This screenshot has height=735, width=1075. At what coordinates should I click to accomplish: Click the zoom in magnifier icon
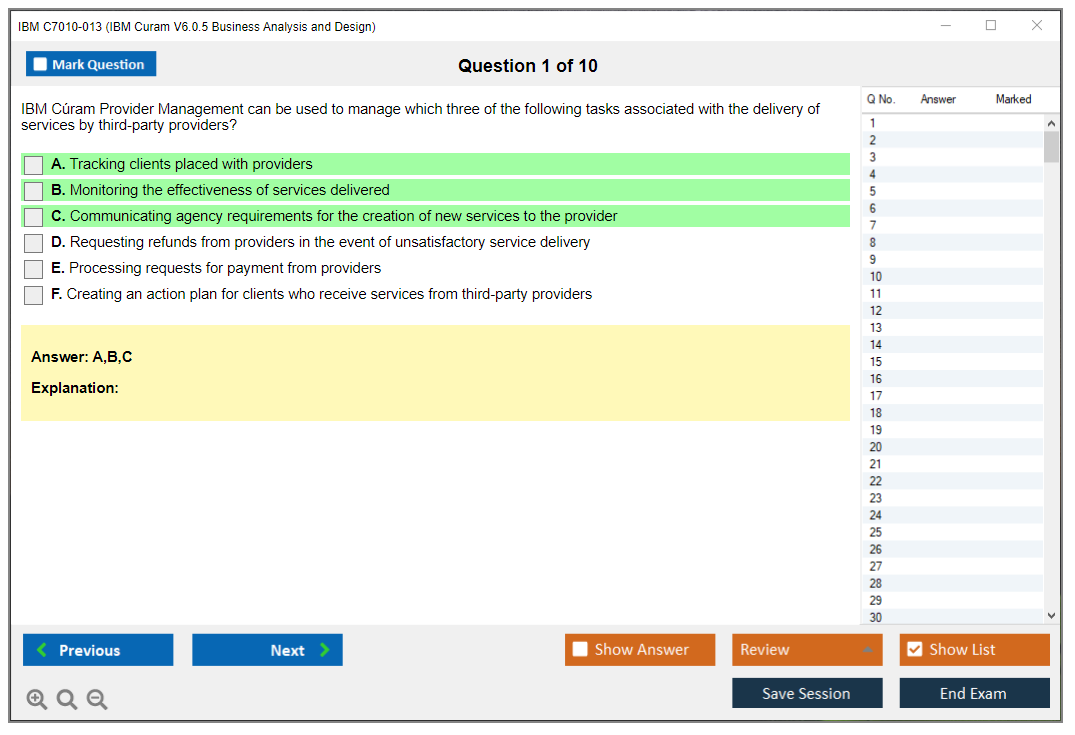point(36,700)
